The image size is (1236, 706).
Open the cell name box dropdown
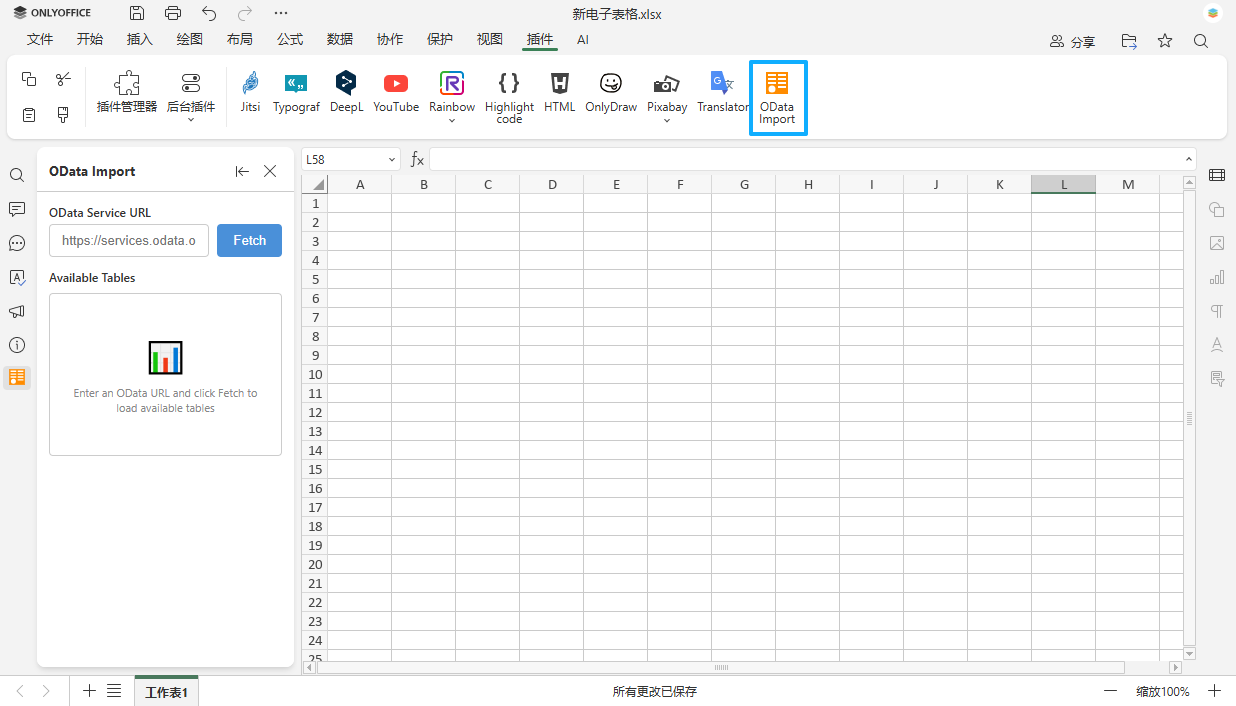pyautogui.click(x=391, y=158)
